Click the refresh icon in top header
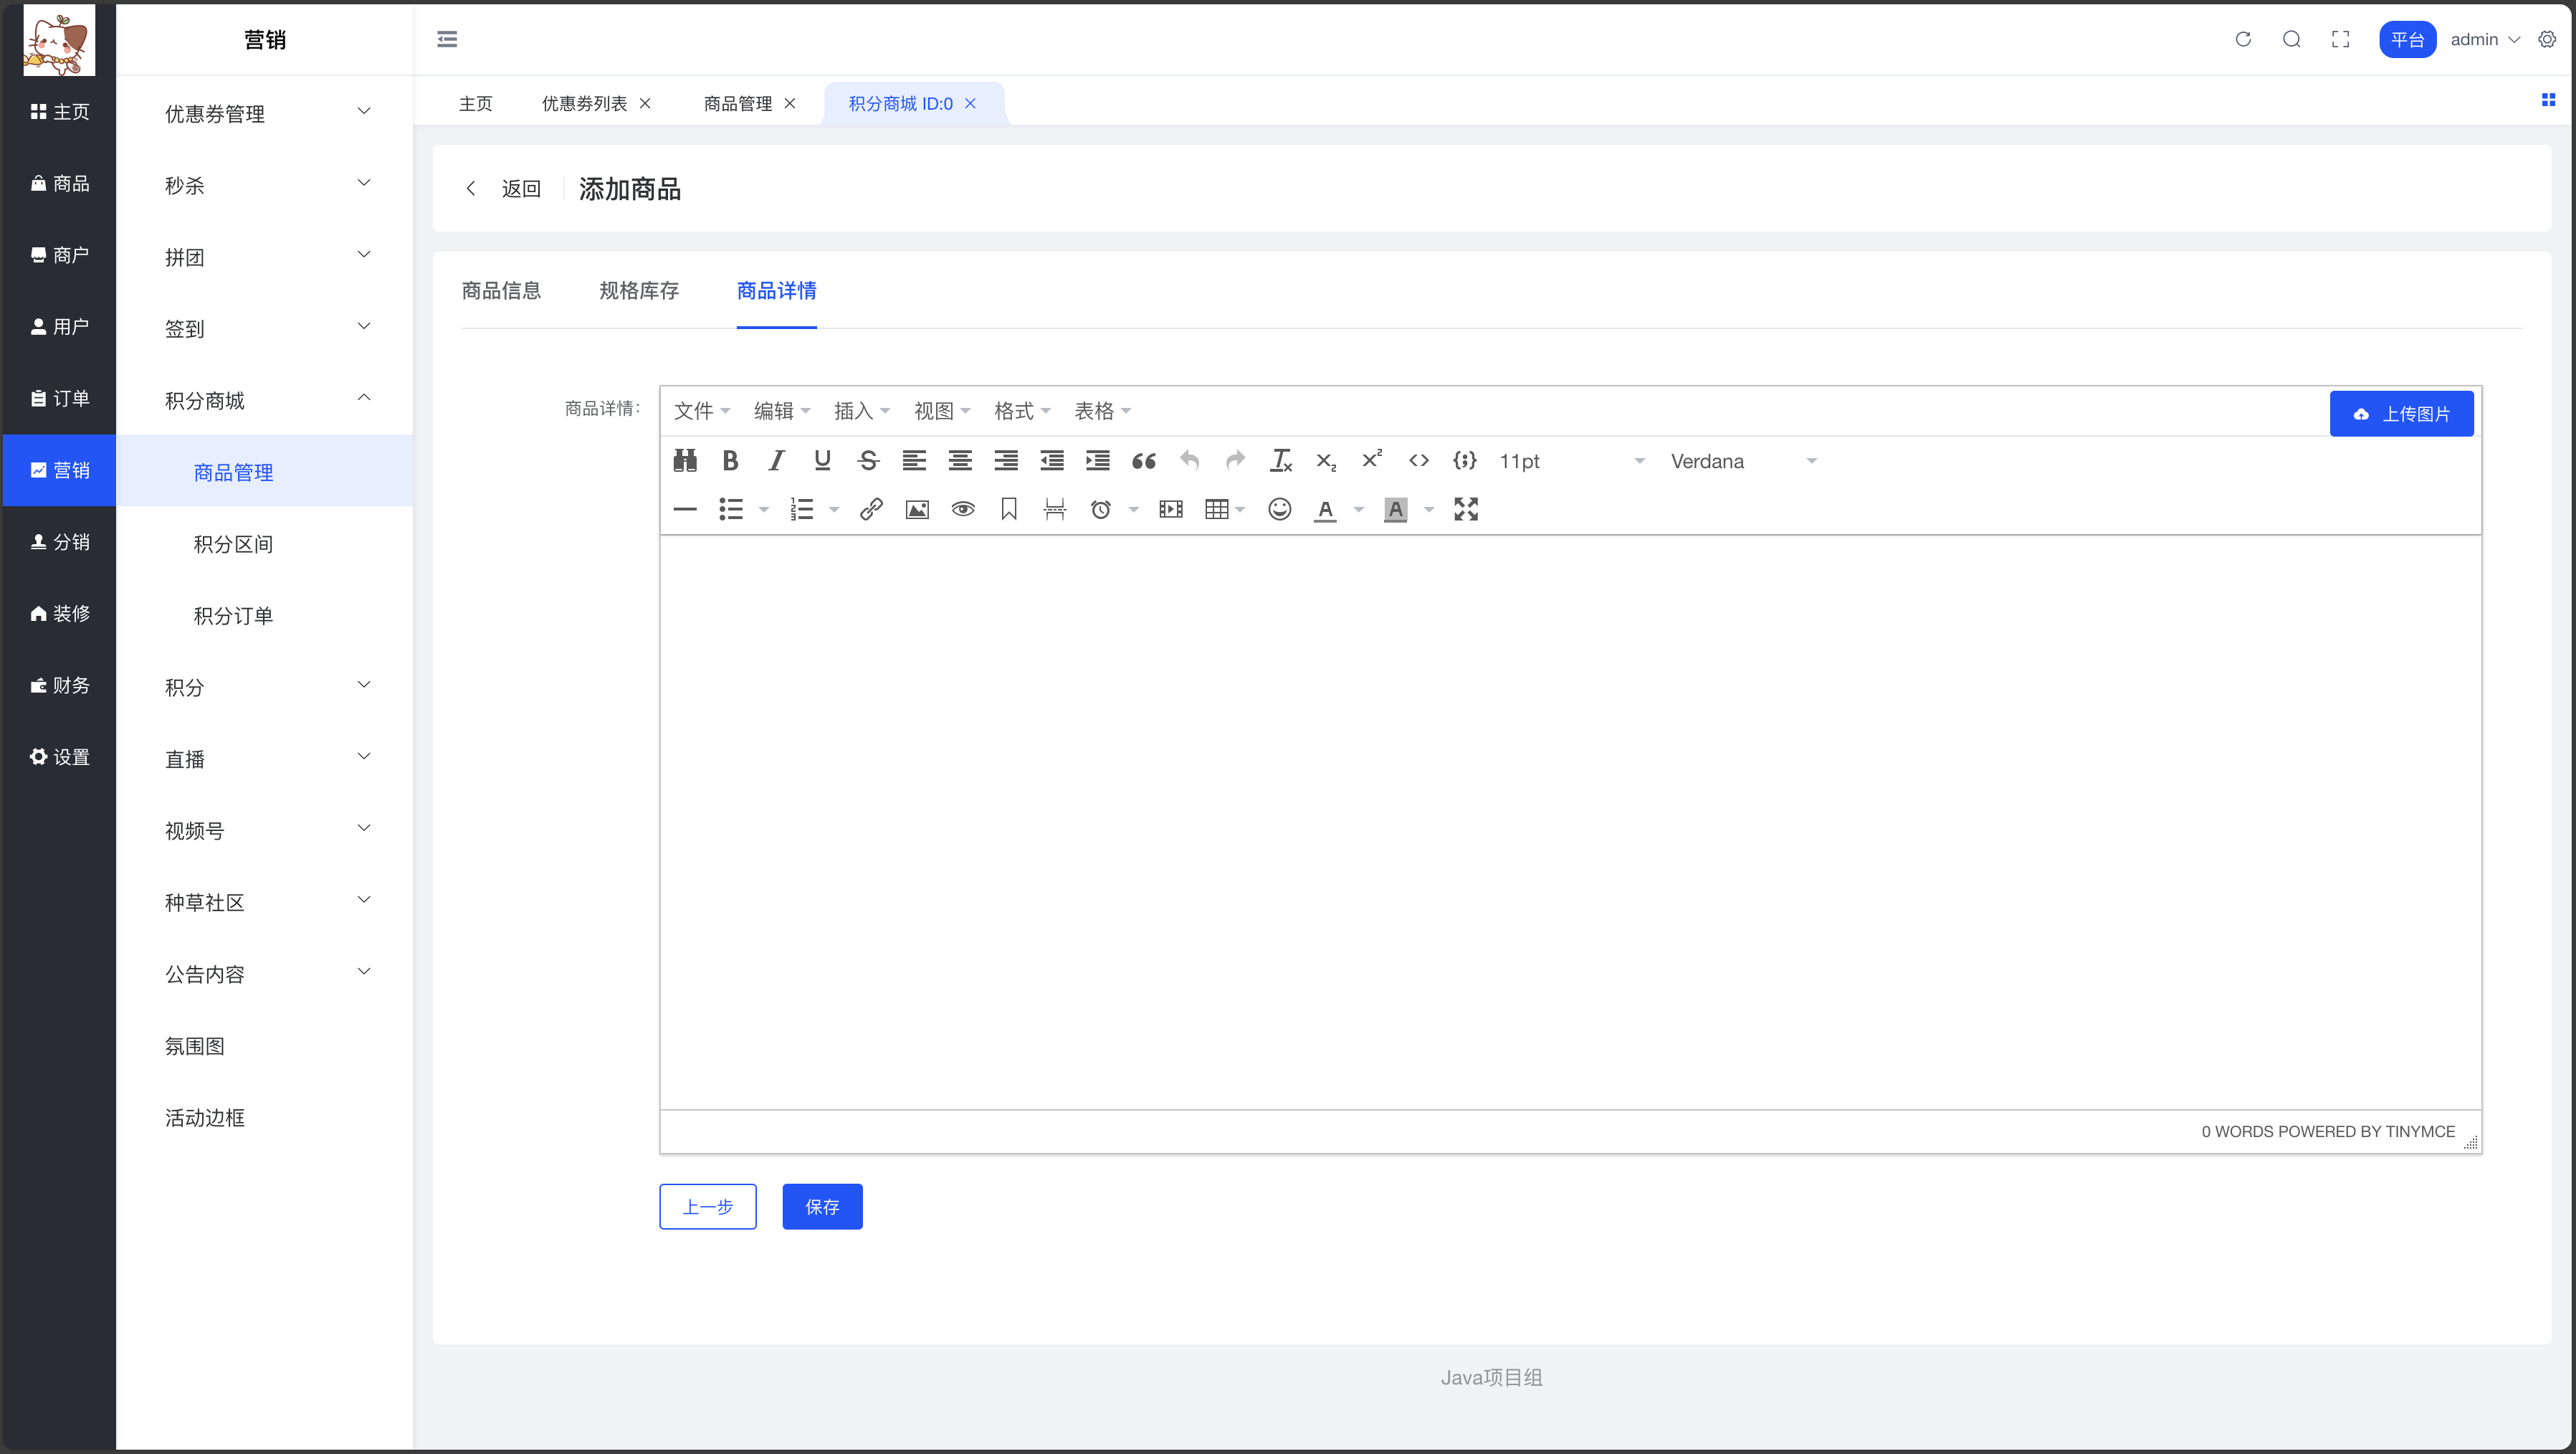This screenshot has height=1454, width=2576. pos(2243,39)
